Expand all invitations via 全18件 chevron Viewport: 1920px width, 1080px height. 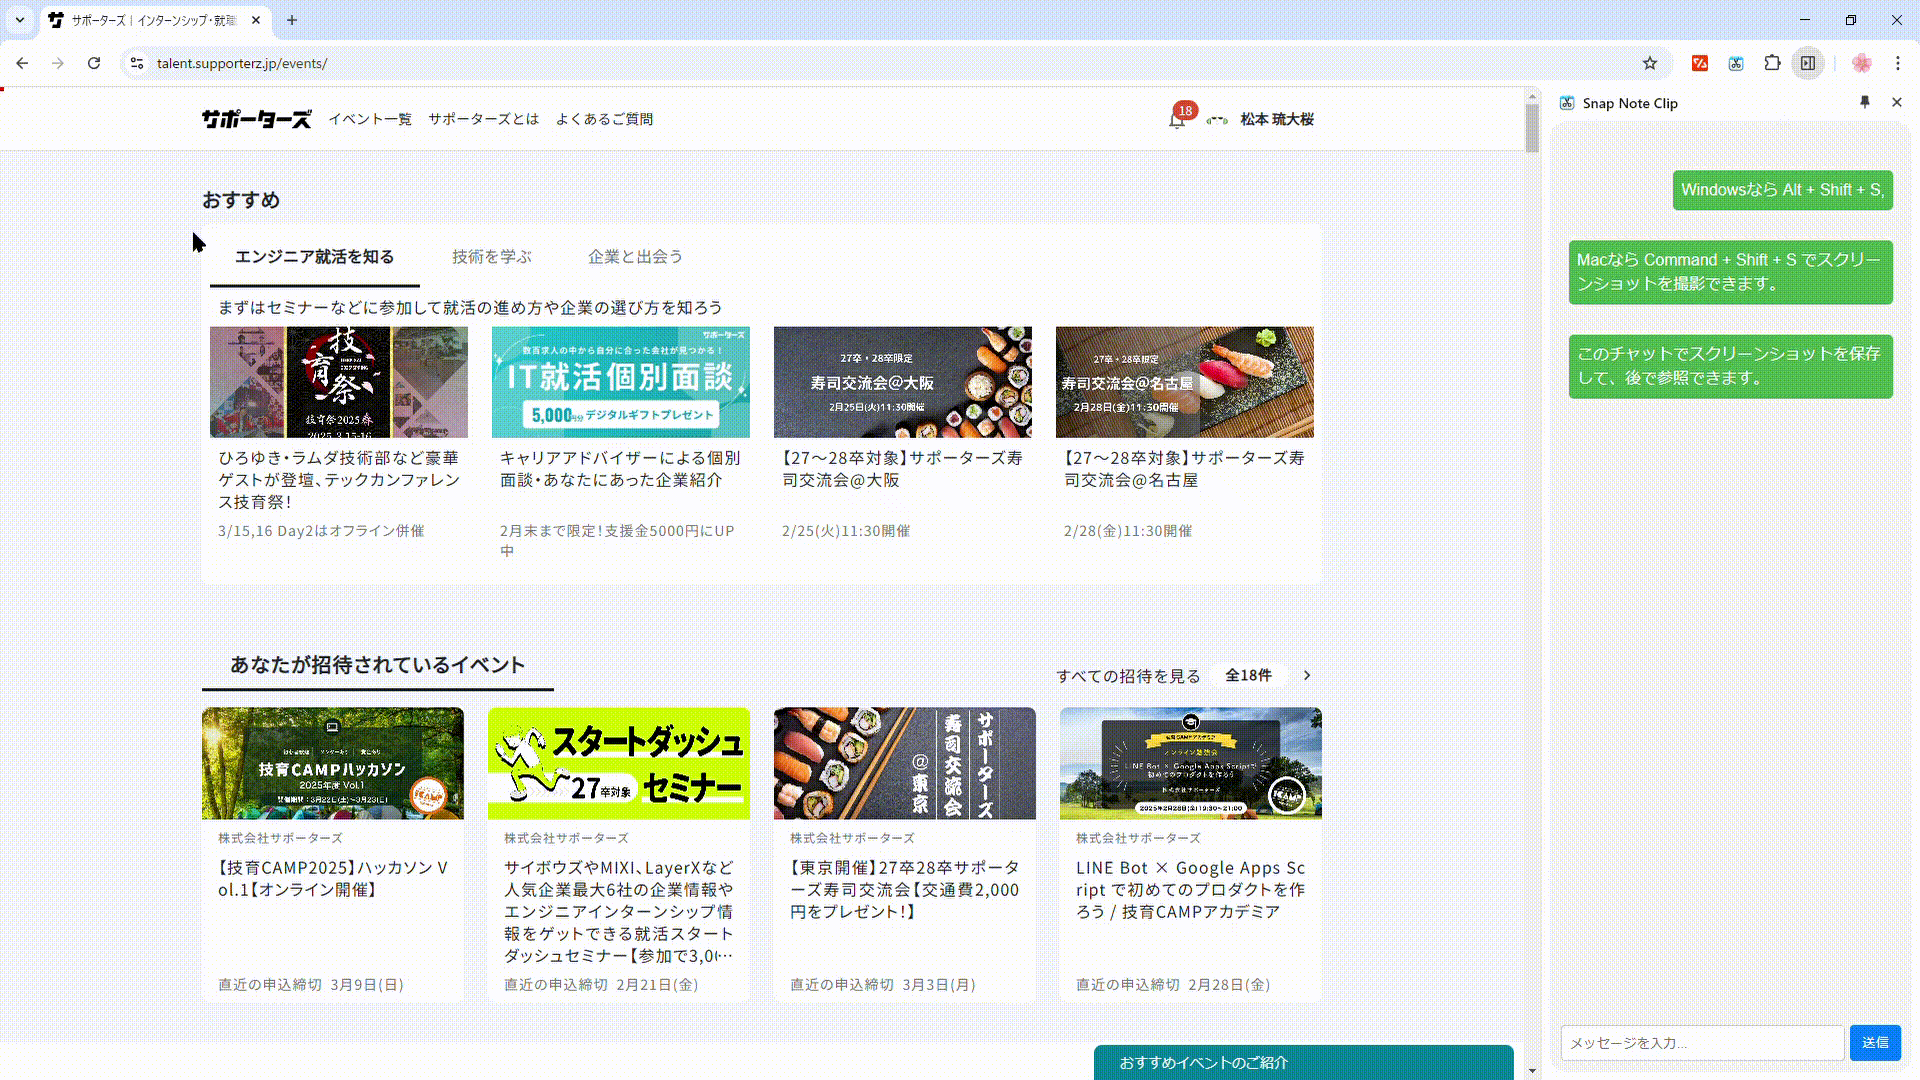[x=1306, y=675]
